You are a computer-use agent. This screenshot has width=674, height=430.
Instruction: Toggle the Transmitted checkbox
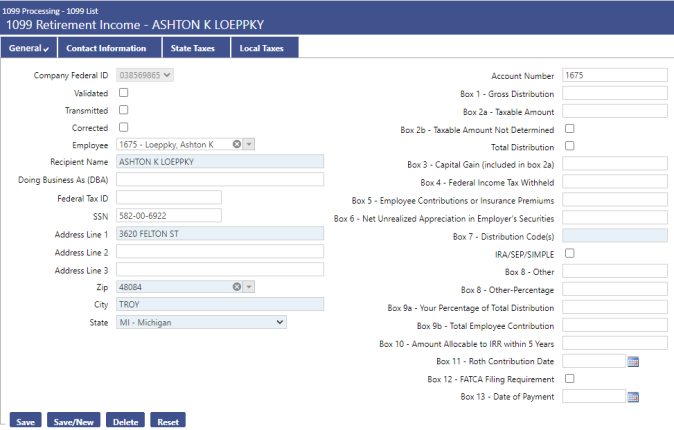click(124, 109)
